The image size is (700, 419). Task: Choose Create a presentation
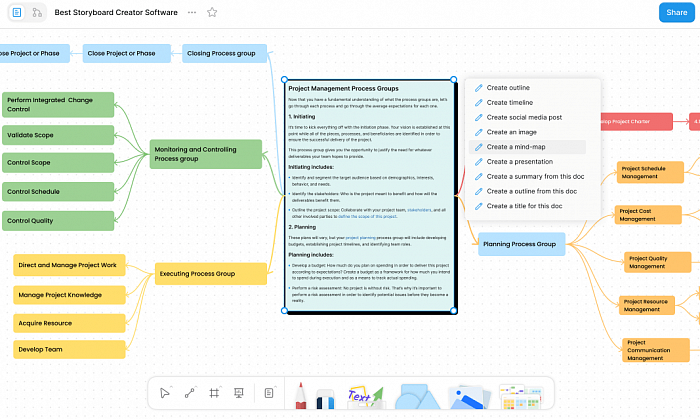pos(527,162)
